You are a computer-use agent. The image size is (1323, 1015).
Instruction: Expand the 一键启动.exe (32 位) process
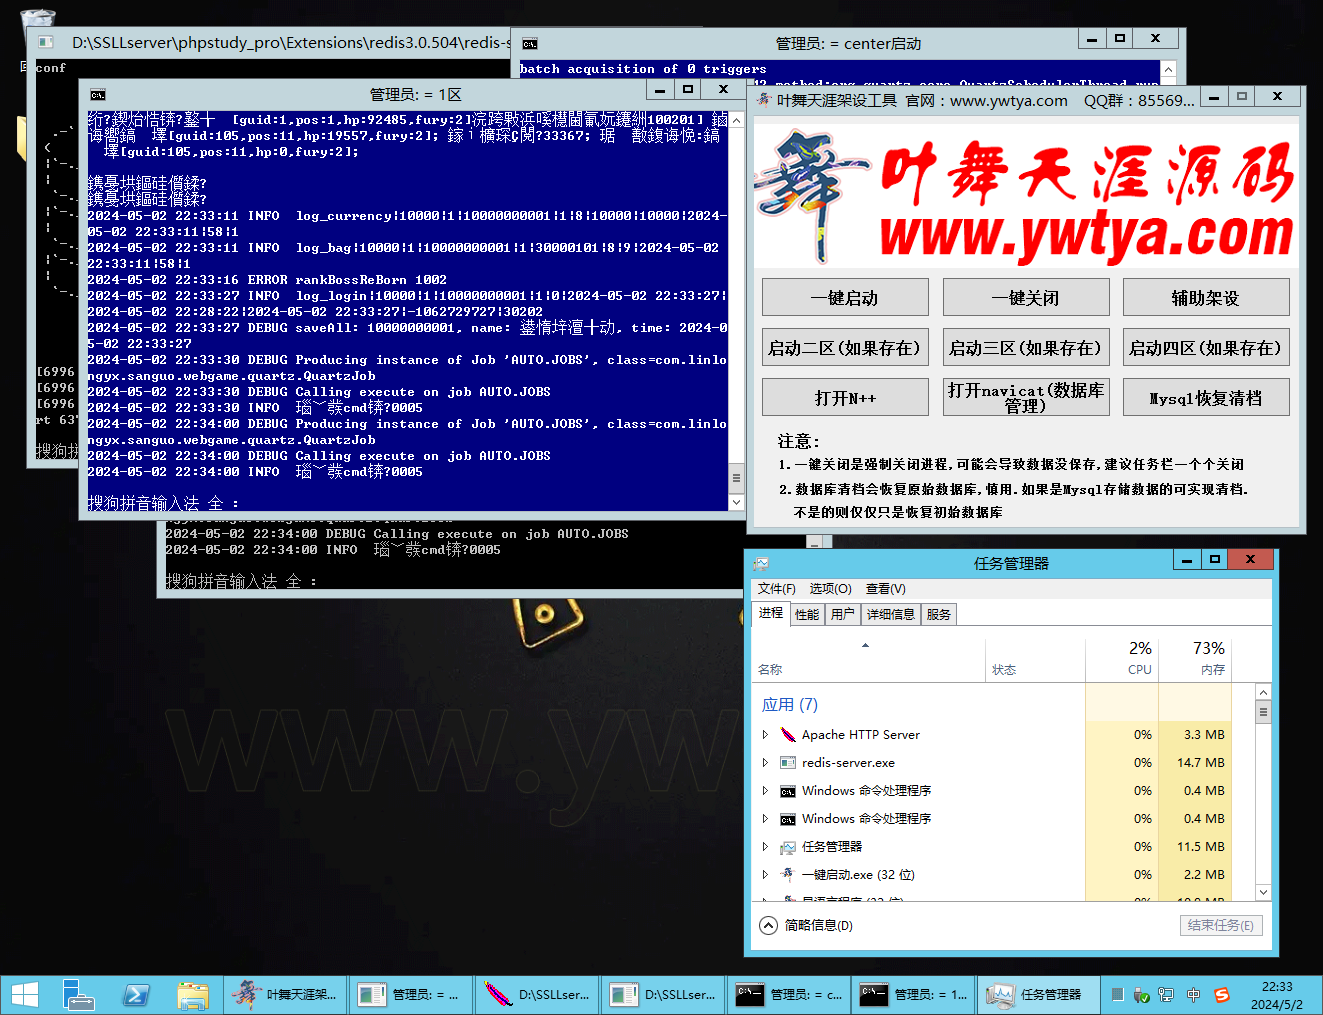[766, 875]
